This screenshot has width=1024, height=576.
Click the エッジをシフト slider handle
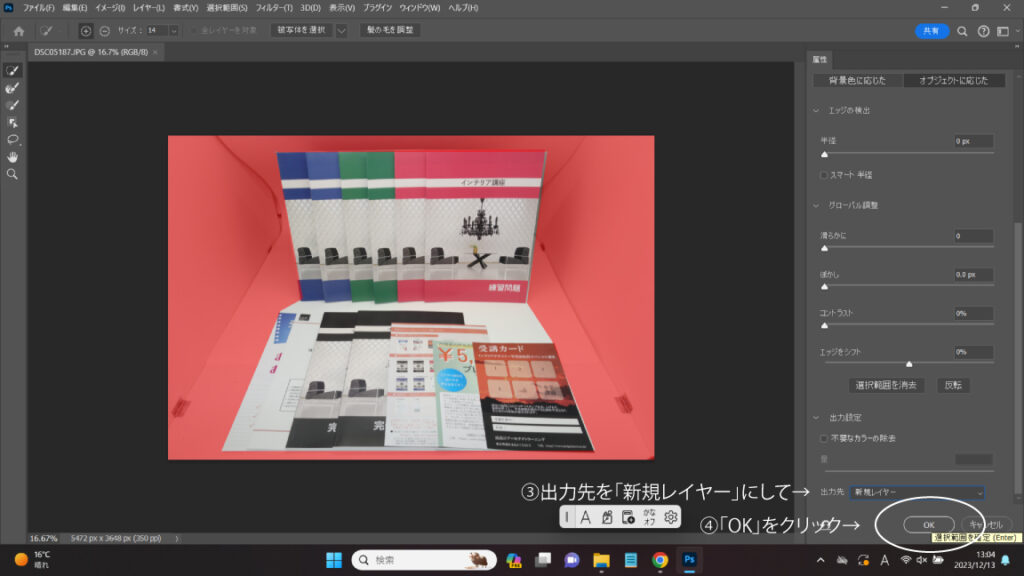(908, 364)
